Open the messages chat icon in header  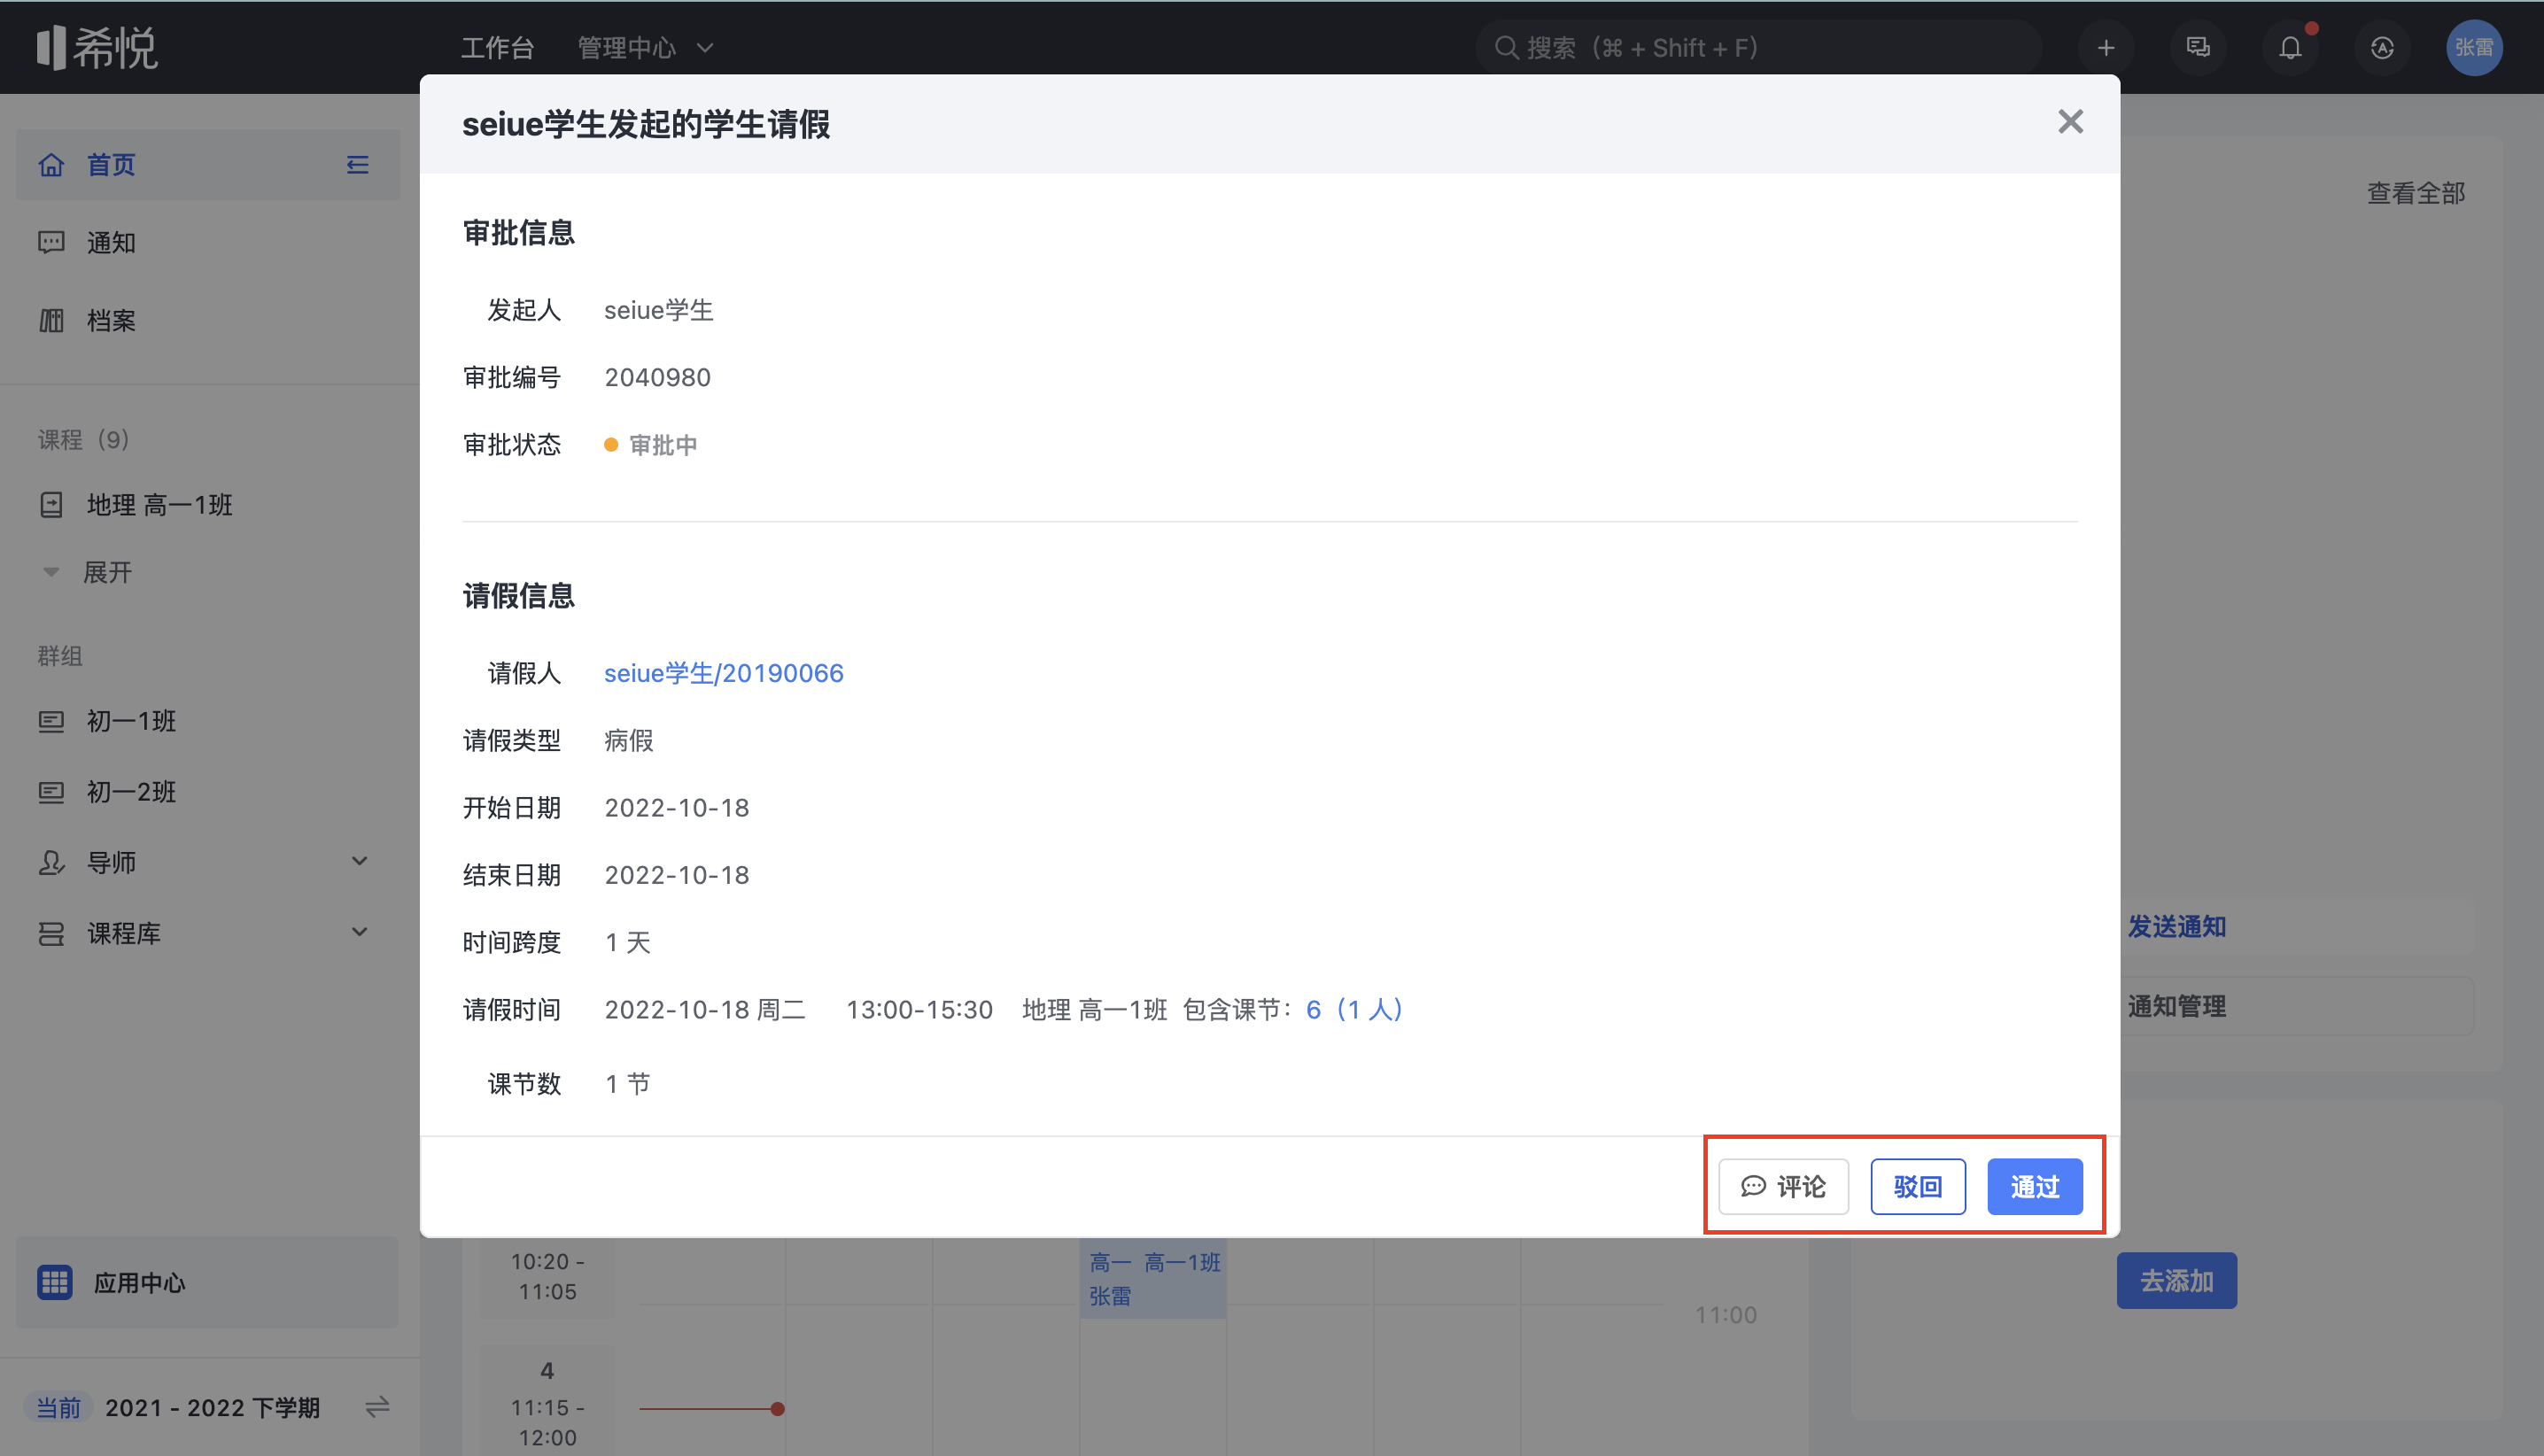2197,47
